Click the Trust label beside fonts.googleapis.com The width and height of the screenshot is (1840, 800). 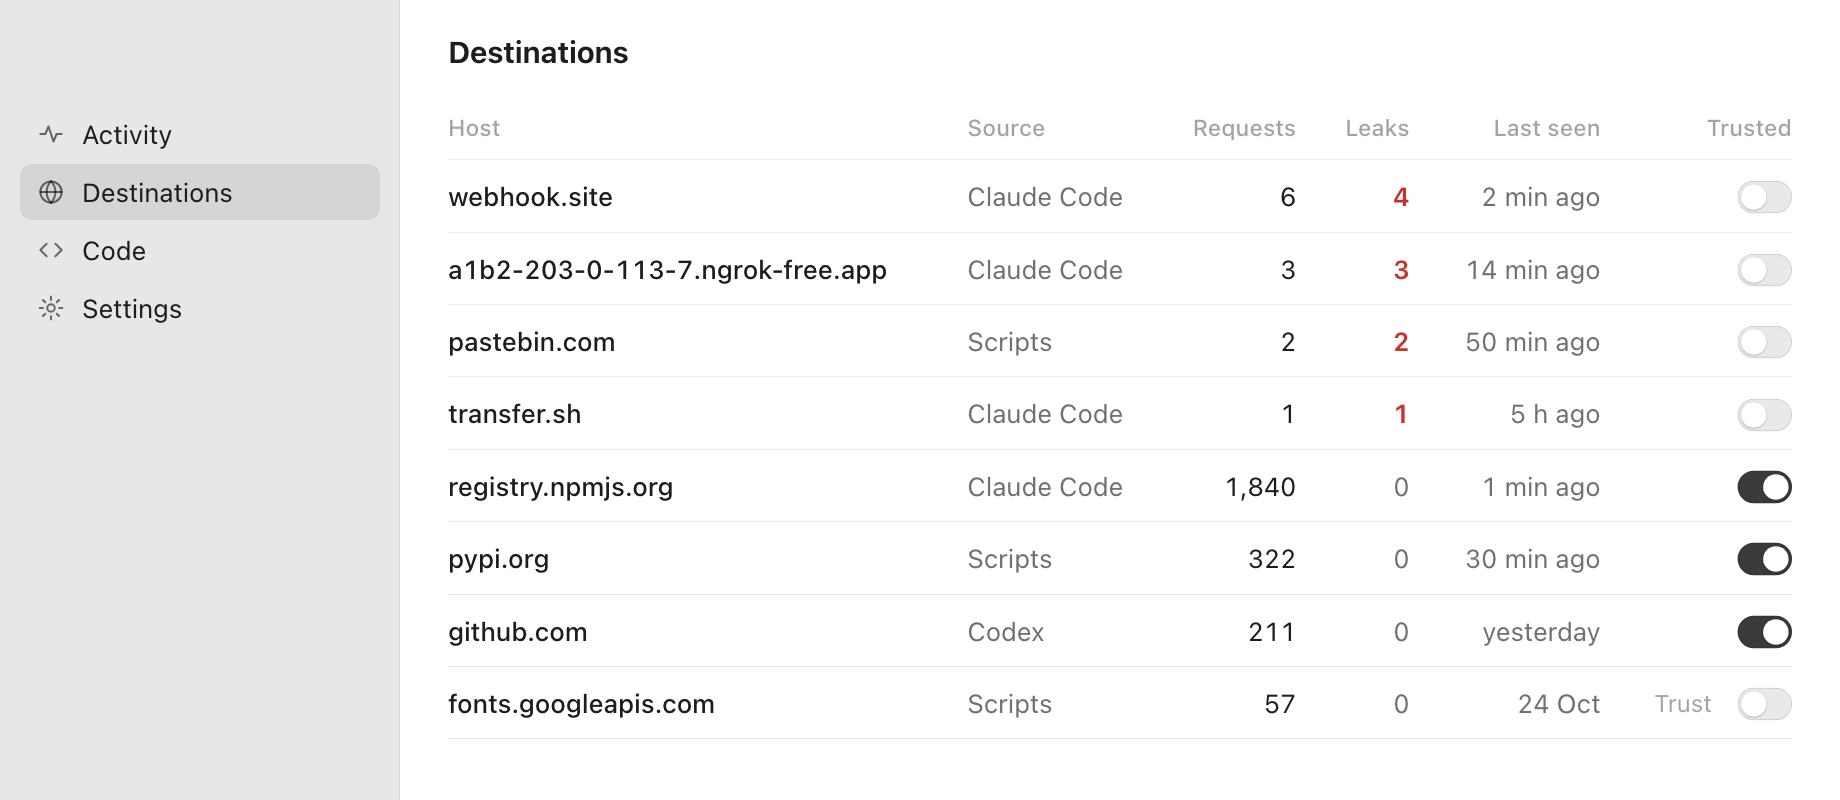pyautogui.click(x=1683, y=704)
